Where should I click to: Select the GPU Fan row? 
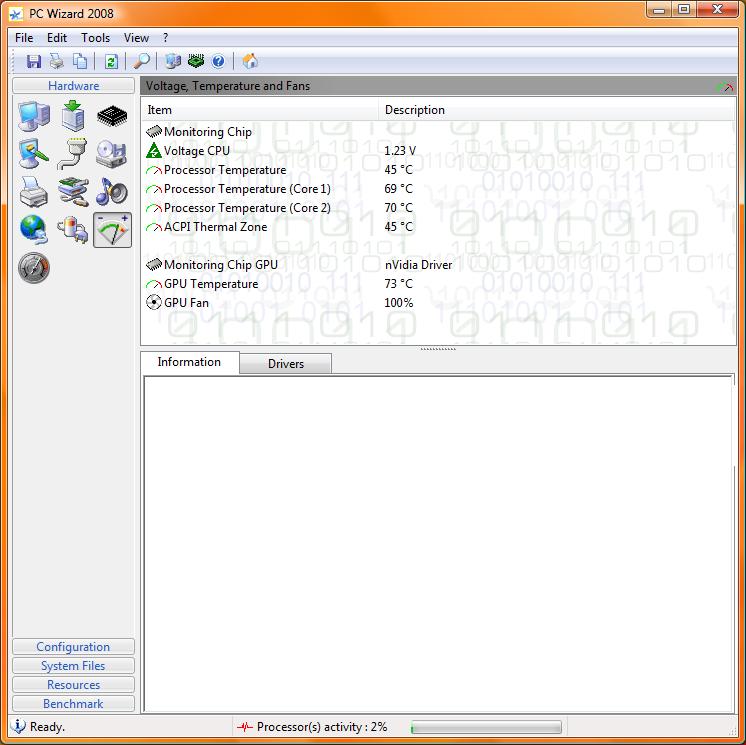[438, 303]
